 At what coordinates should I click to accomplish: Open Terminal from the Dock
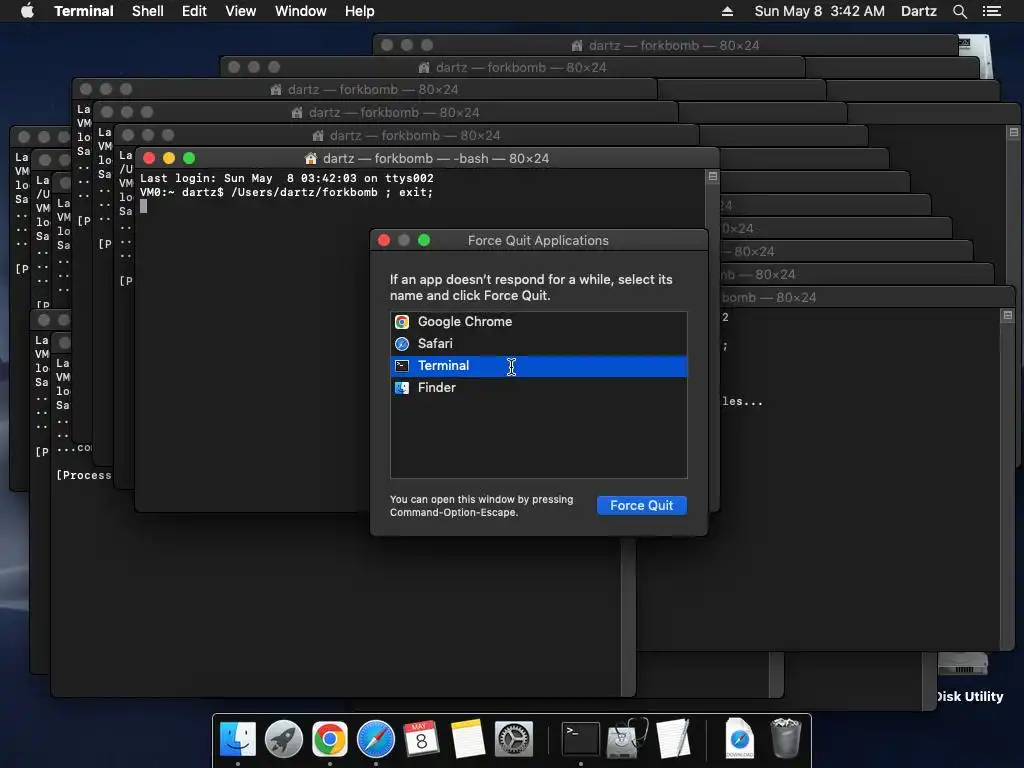coord(581,739)
